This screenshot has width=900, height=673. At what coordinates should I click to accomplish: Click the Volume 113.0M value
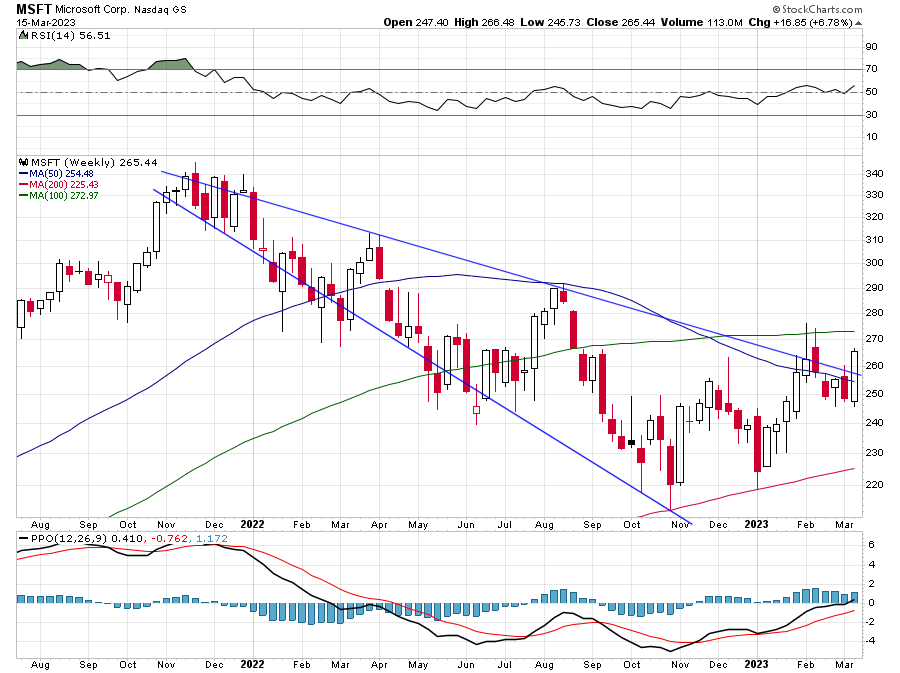[x=701, y=22]
